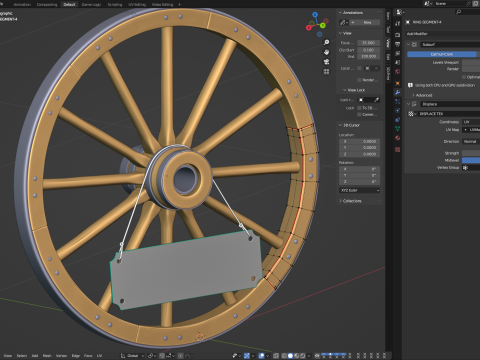This screenshot has height=360, width=480.
Task: Open the Video Editing workspace tab
Action: [x=162, y=5]
